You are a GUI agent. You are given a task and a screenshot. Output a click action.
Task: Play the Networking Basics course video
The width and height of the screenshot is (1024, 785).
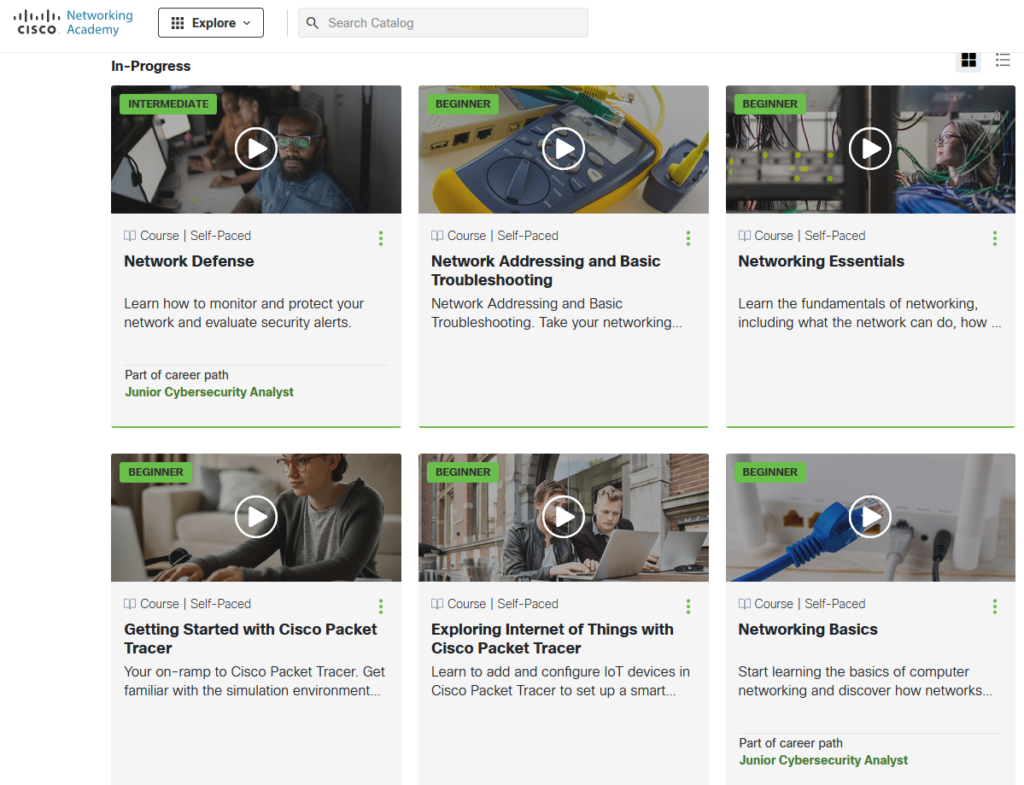(870, 517)
